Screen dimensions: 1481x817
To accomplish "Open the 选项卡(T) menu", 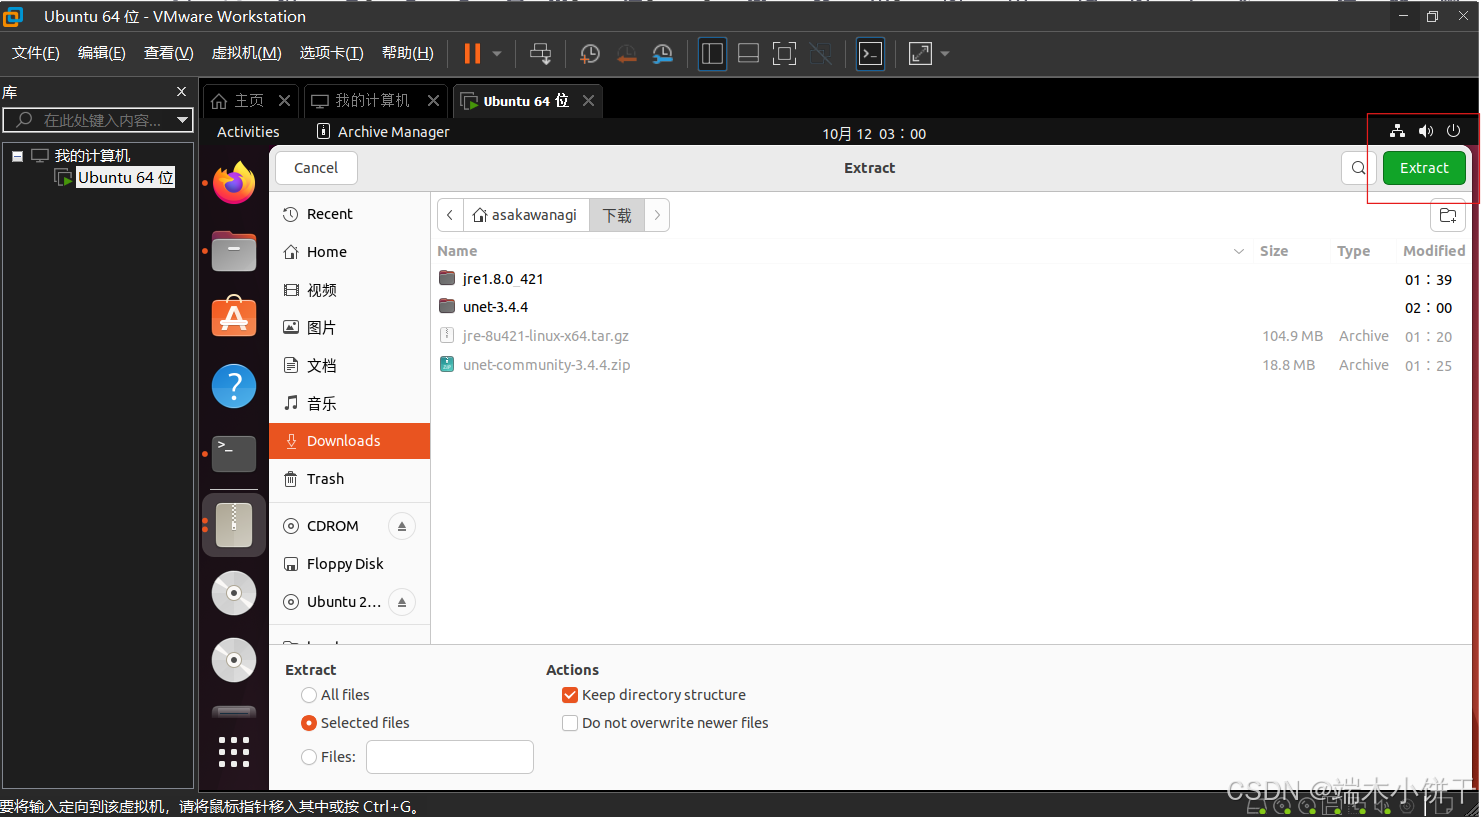I will click(x=331, y=53).
